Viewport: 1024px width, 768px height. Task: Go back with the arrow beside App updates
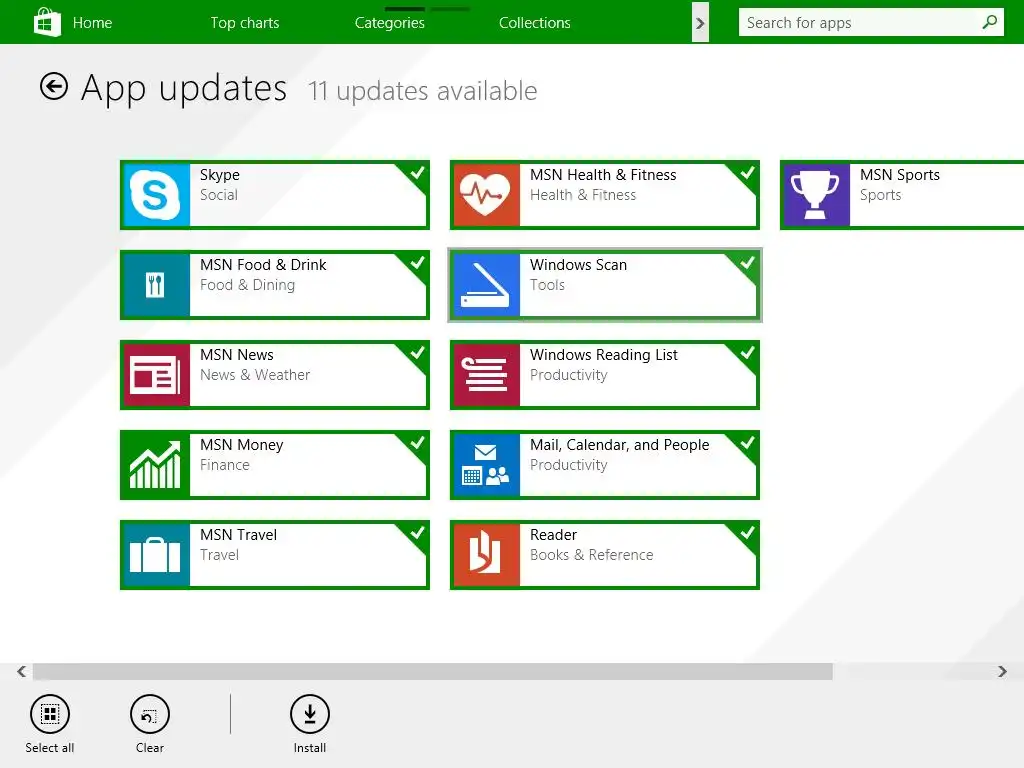tap(54, 86)
